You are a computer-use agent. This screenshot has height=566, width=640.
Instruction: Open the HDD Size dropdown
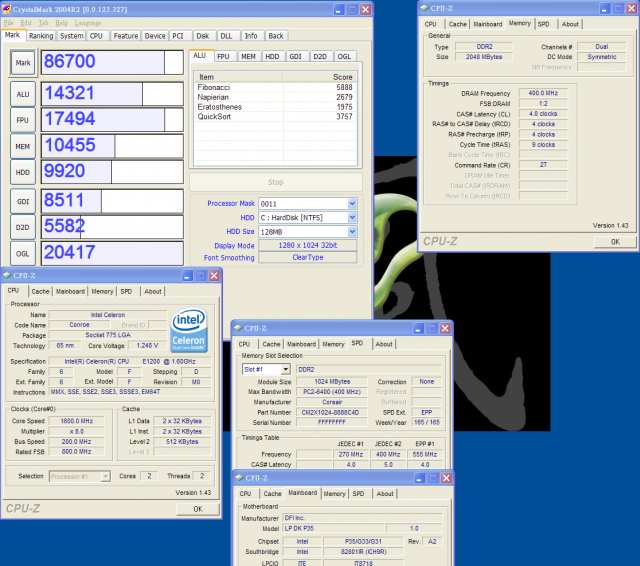pos(352,232)
